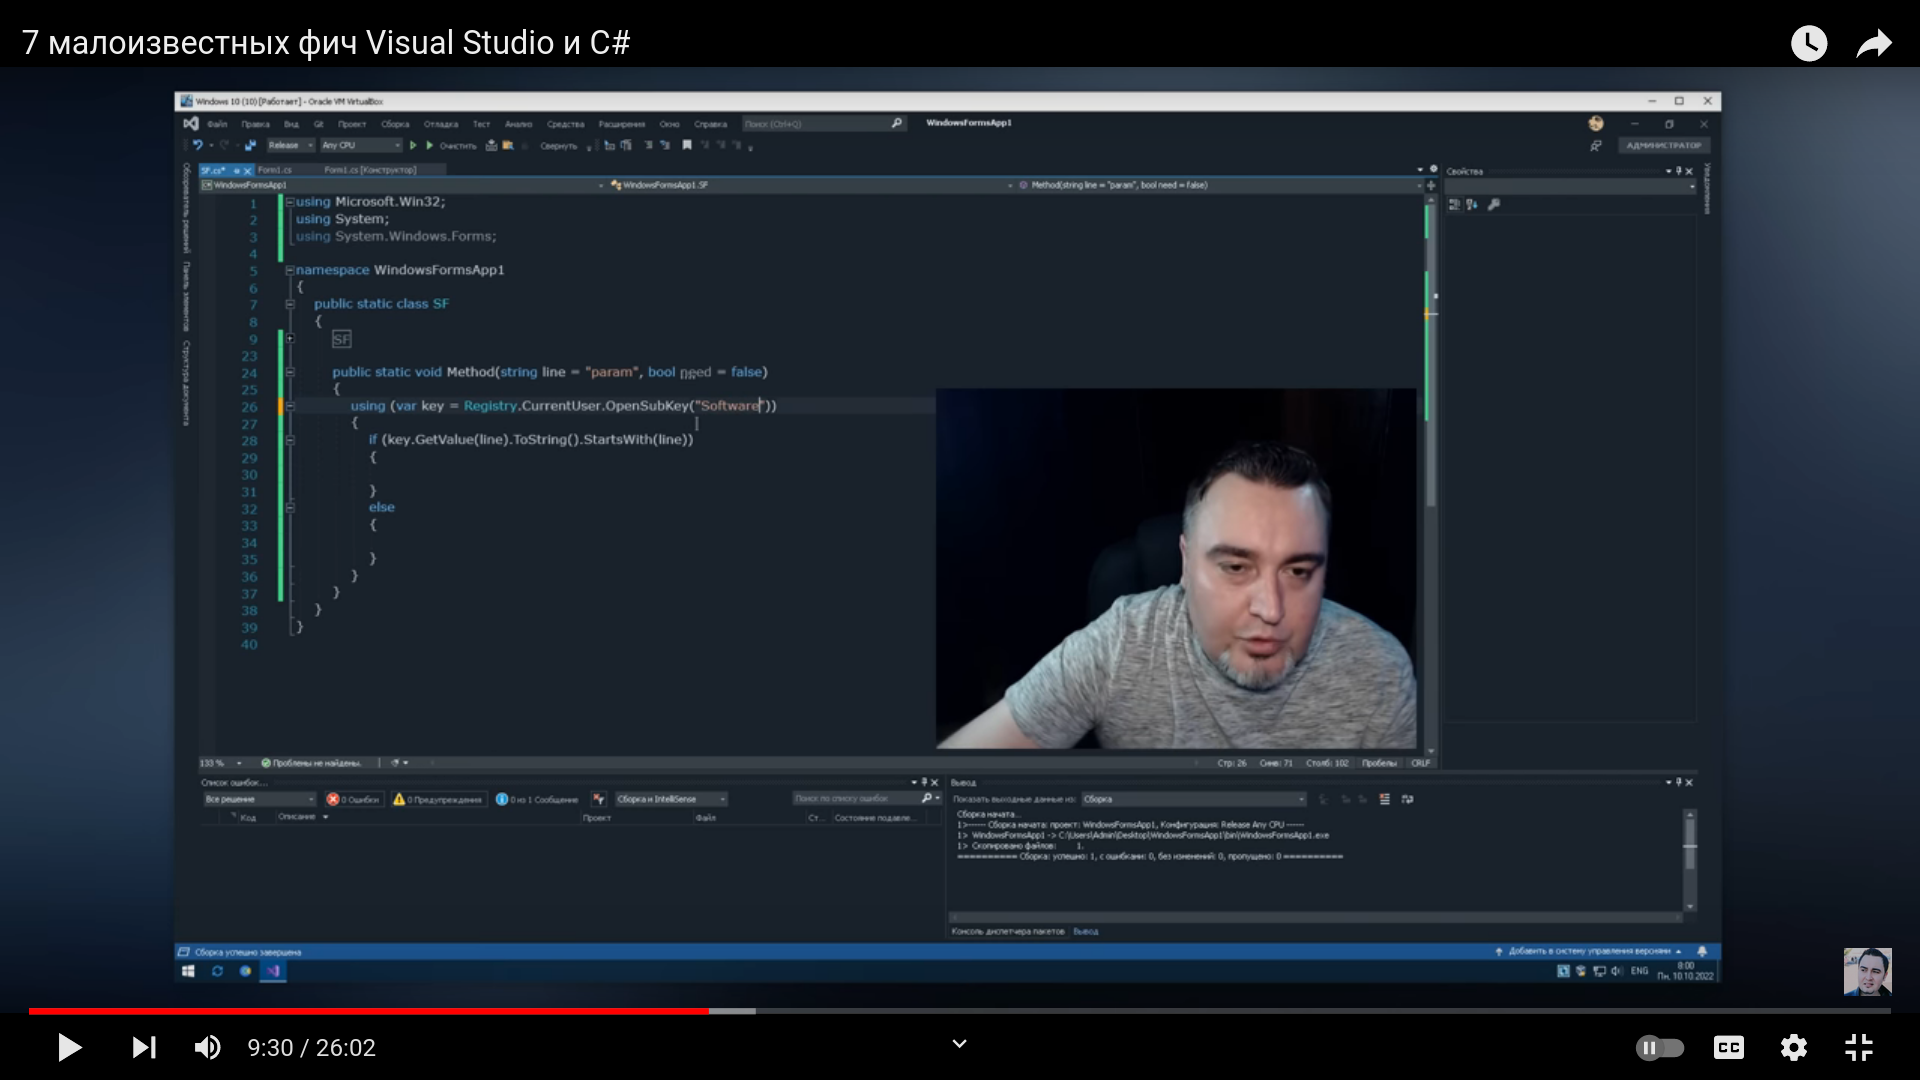The width and height of the screenshot is (1920, 1080).
Task: Click the Watch Later clock icon
Action: coord(1808,43)
